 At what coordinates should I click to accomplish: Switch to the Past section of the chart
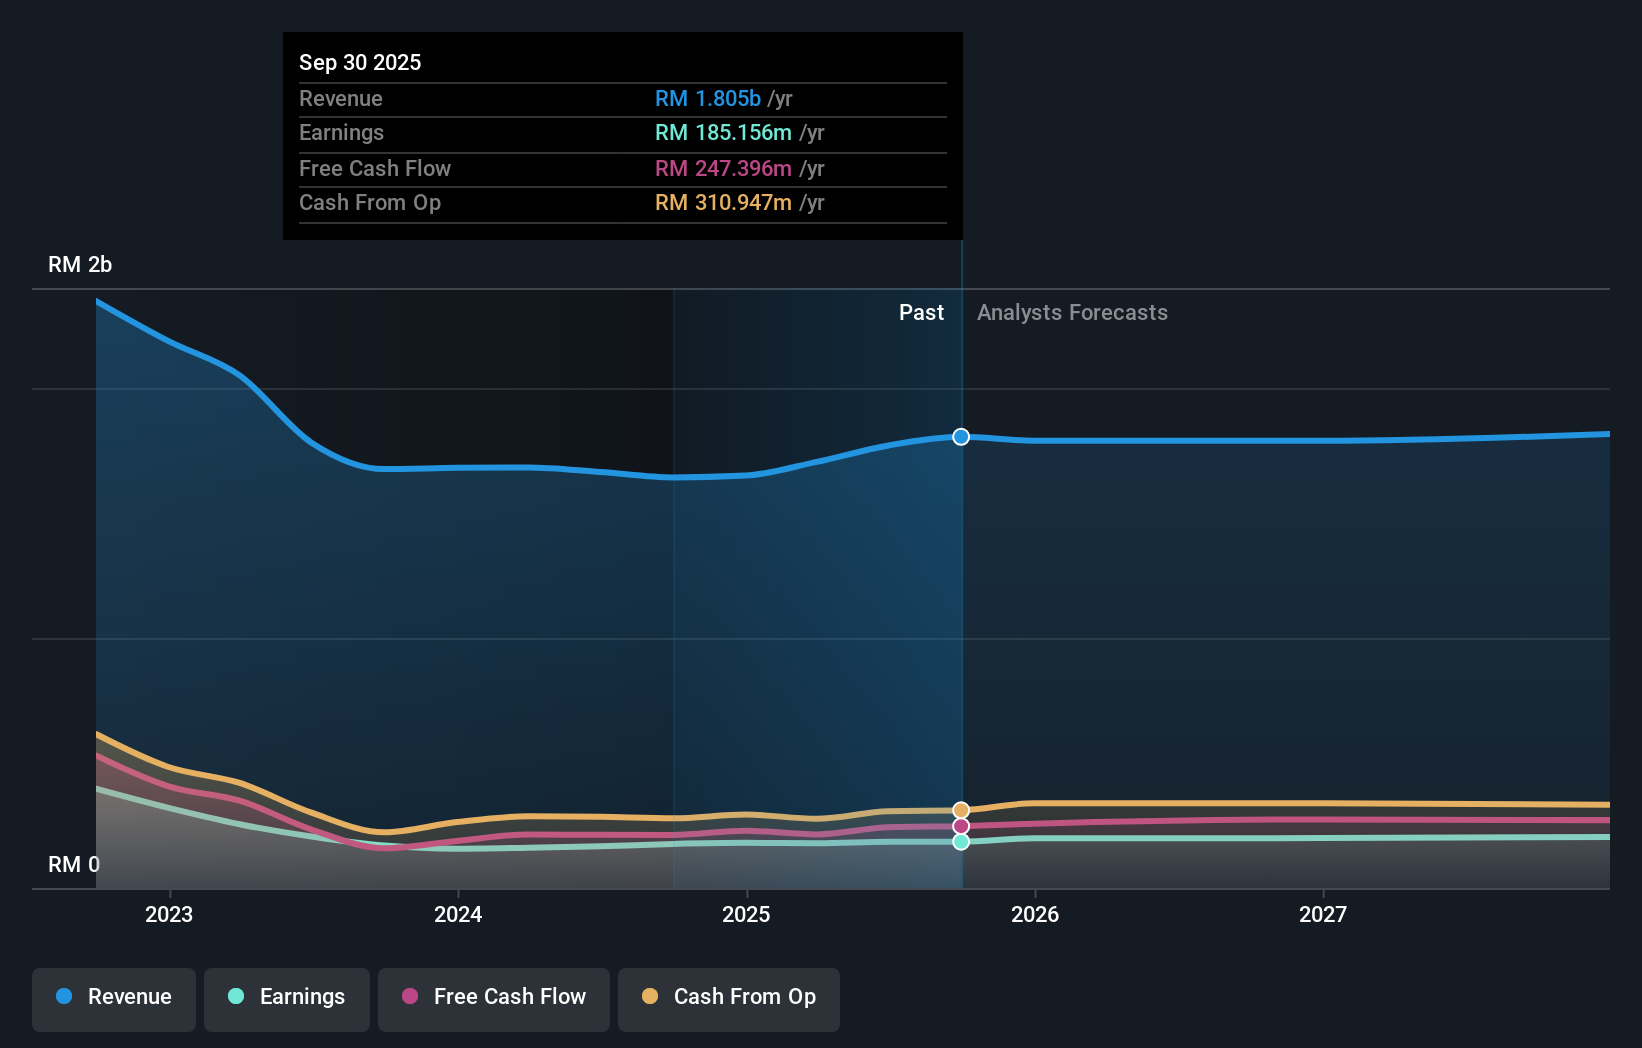click(921, 312)
